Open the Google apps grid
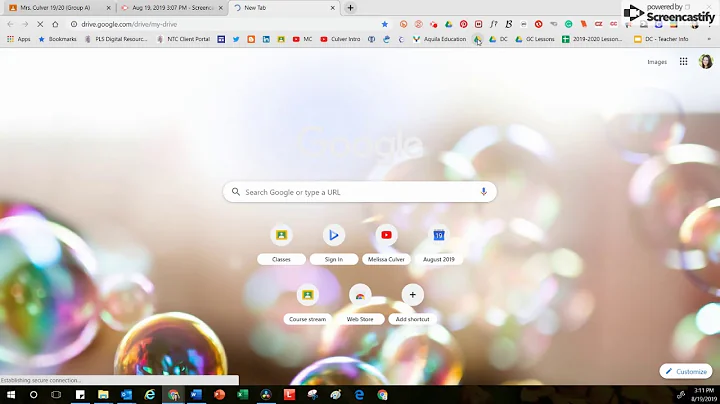 click(x=683, y=62)
